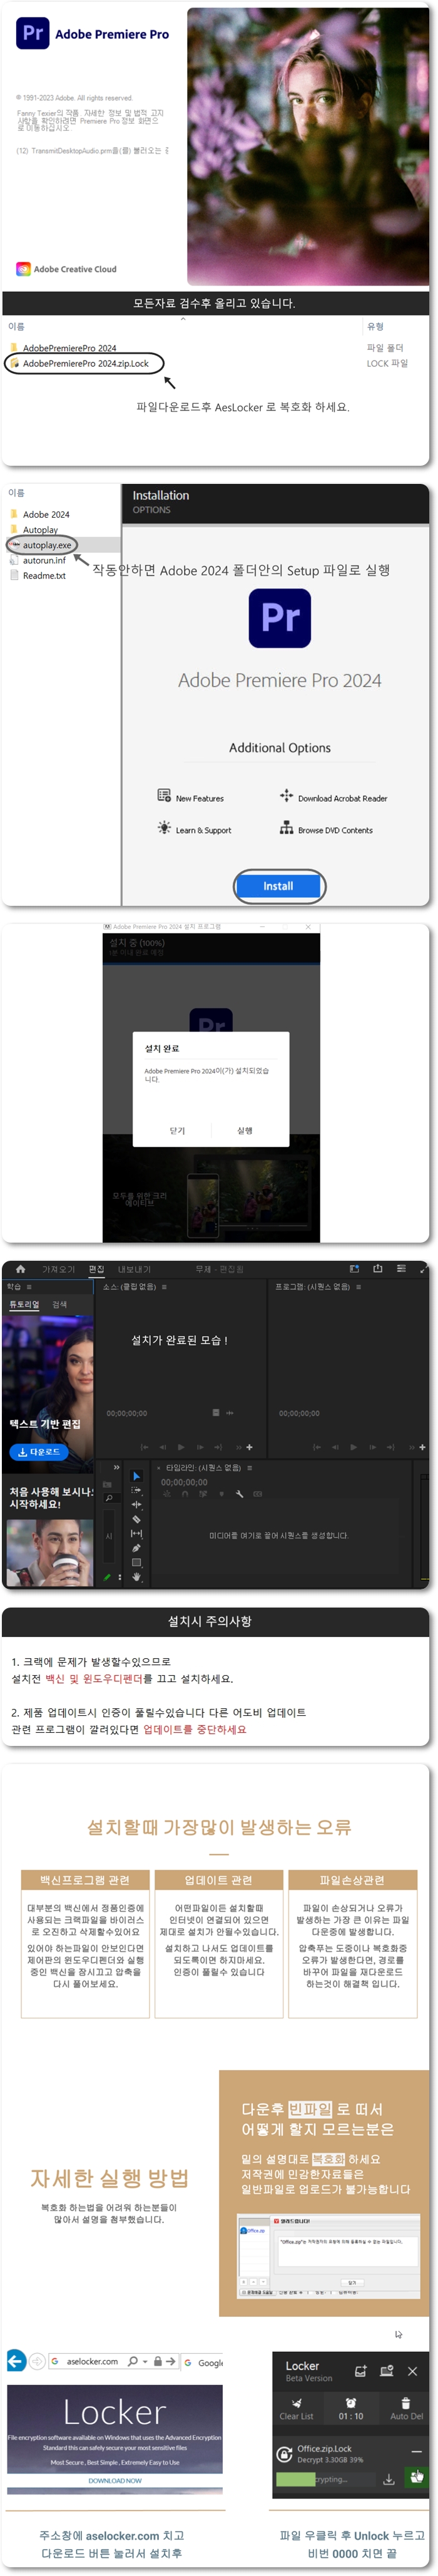Open the address bar search dropdown arrow
The image size is (438, 2576).
[145, 2362]
